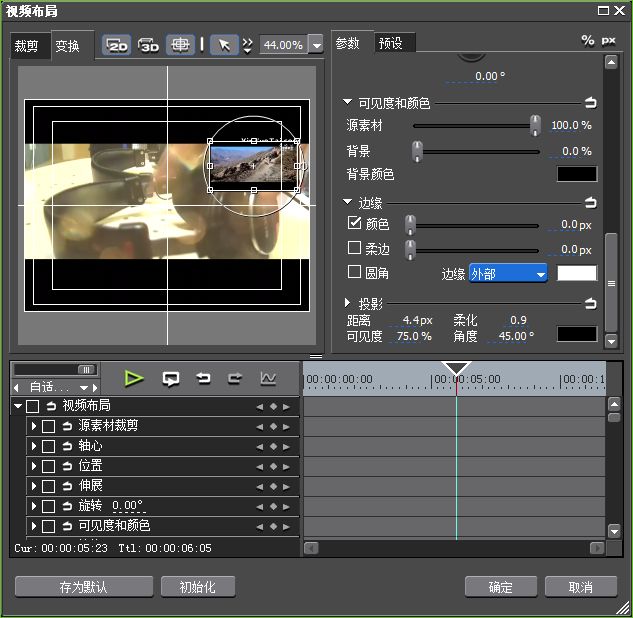The image size is (633, 618).
Task: Click the redo arrow in timeline toolbar
Action: click(235, 378)
